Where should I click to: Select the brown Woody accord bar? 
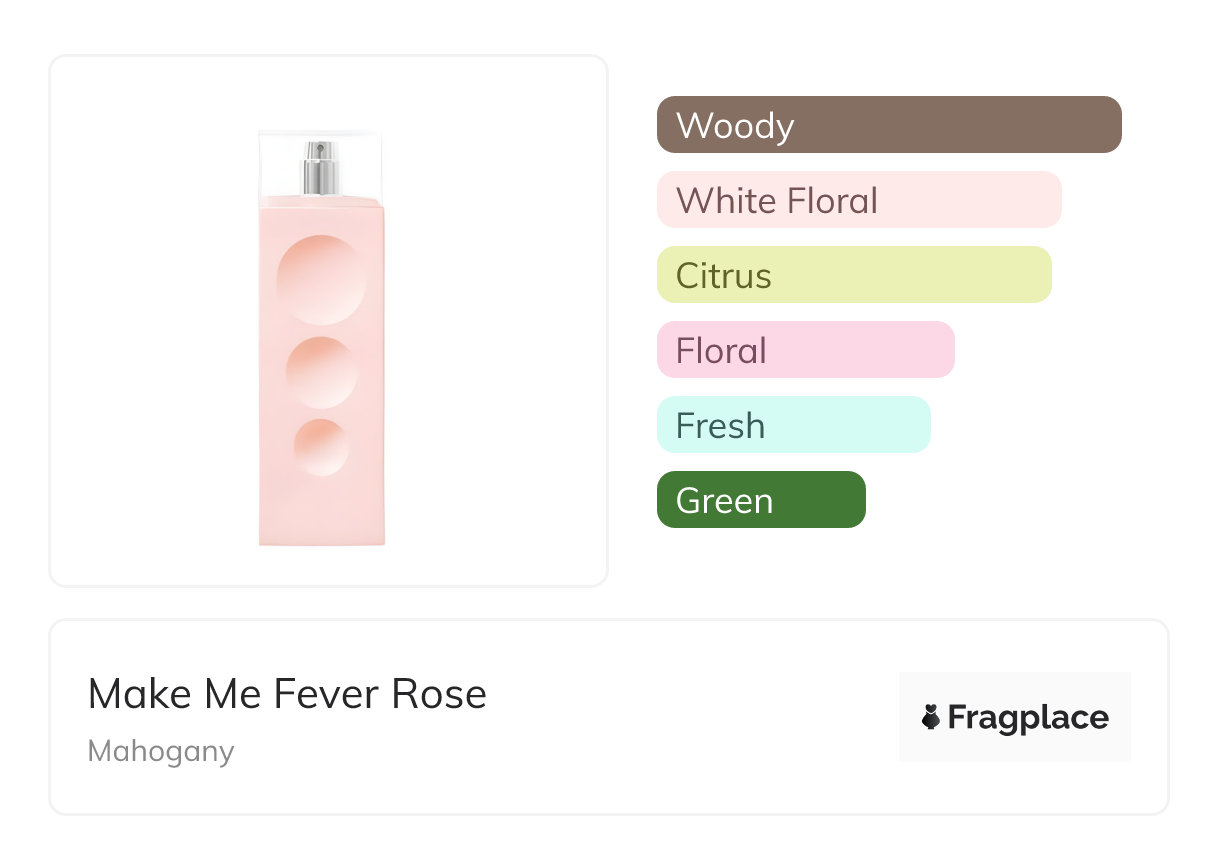pos(889,125)
